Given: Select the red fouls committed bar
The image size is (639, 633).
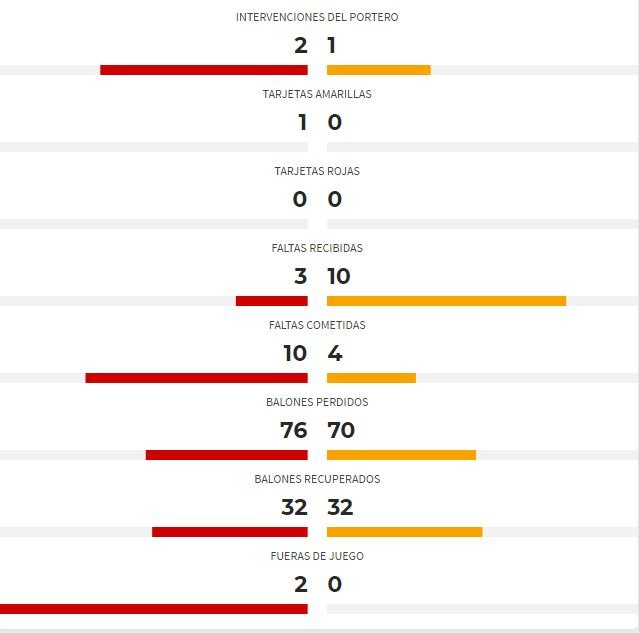Looking at the screenshot, I should pyautogui.click(x=196, y=378).
